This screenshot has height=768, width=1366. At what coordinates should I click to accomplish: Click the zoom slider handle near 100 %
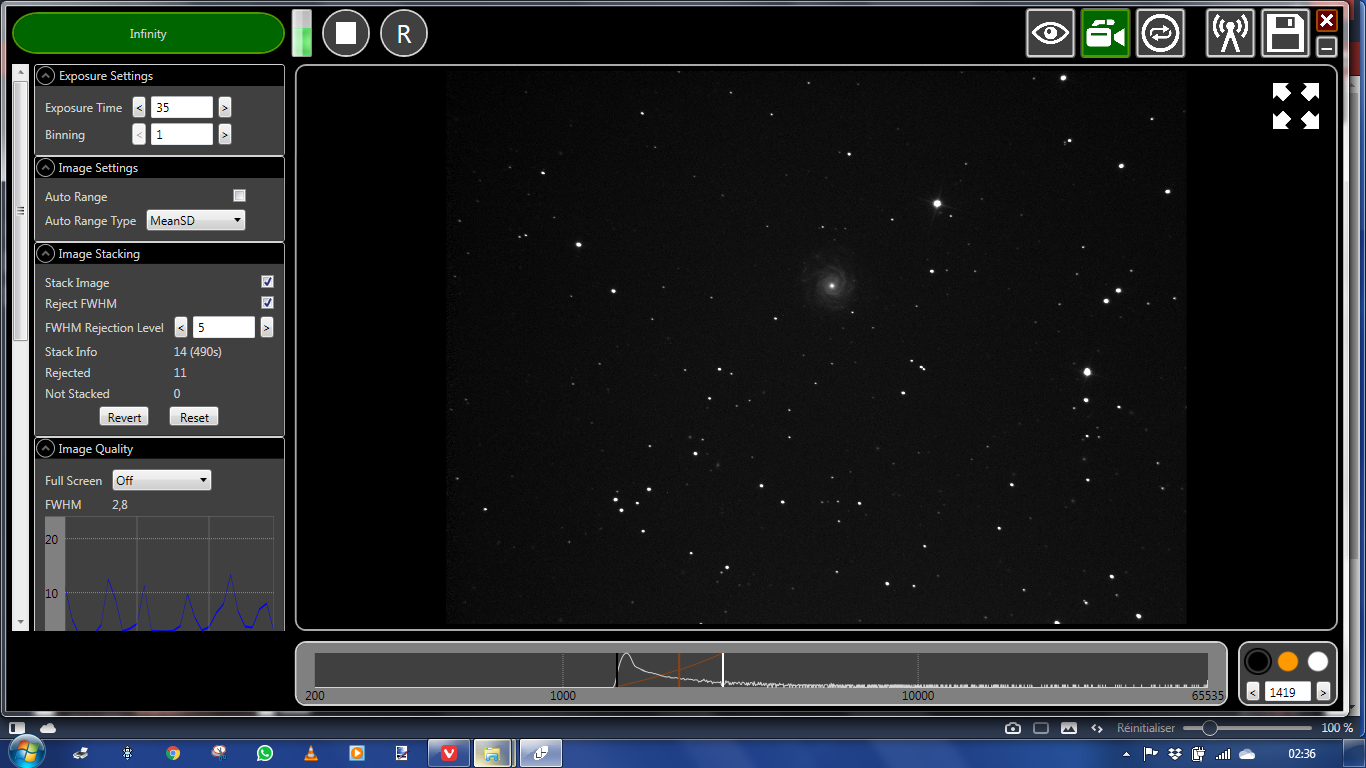(1209, 728)
